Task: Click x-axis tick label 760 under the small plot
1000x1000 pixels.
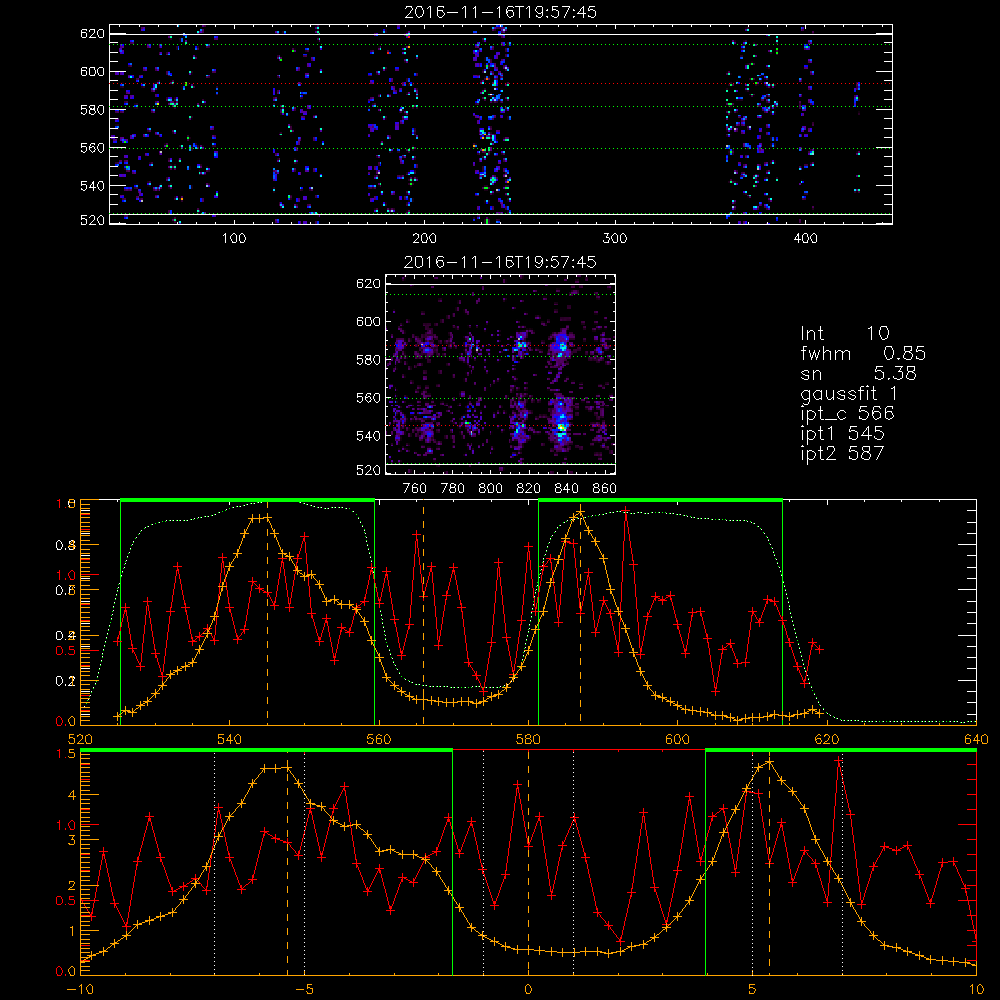Action: pos(415,489)
